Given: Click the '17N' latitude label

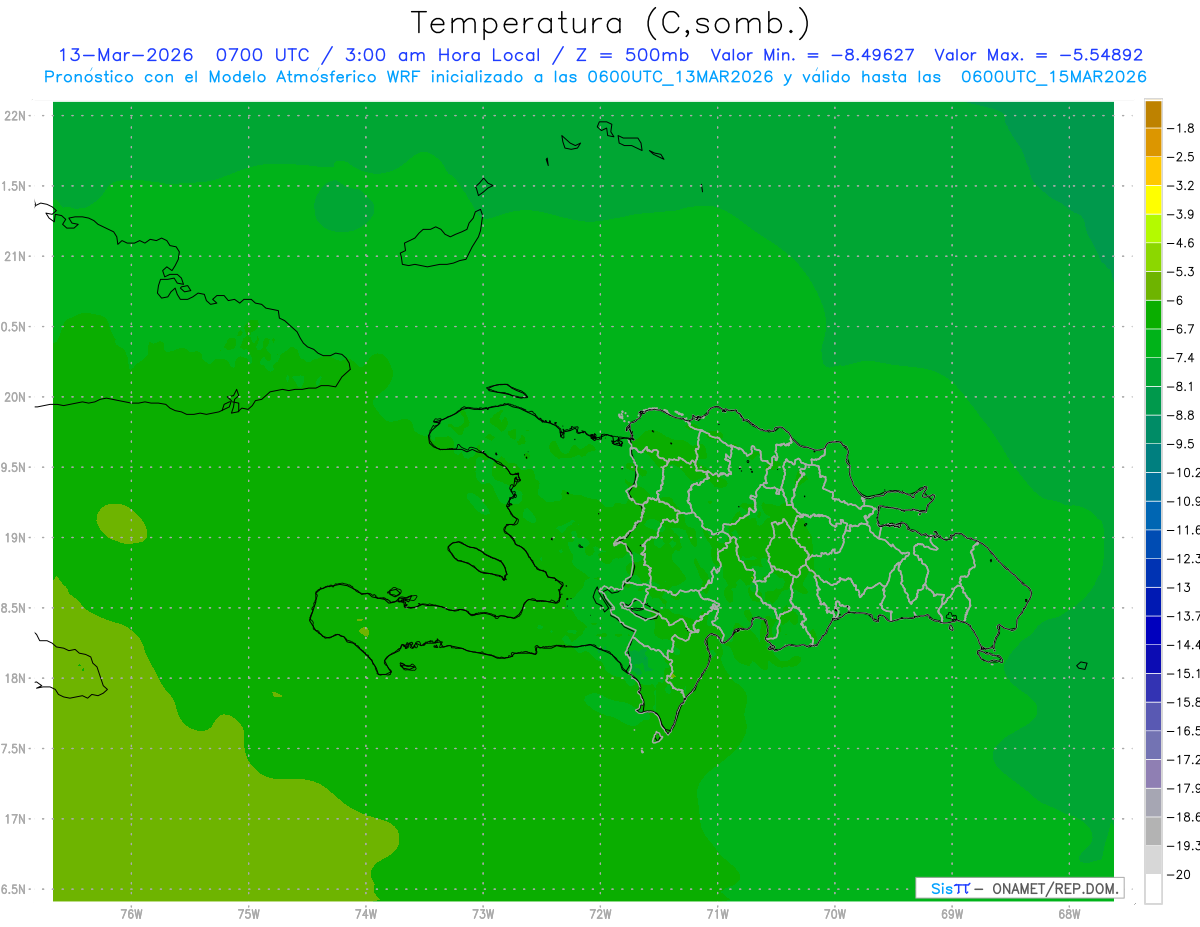Looking at the screenshot, I should coord(15,819).
